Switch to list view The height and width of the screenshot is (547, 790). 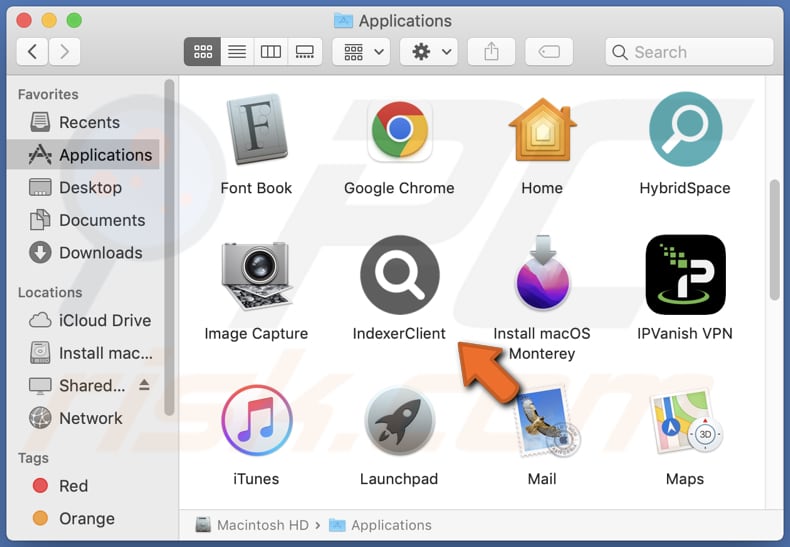[x=237, y=52]
